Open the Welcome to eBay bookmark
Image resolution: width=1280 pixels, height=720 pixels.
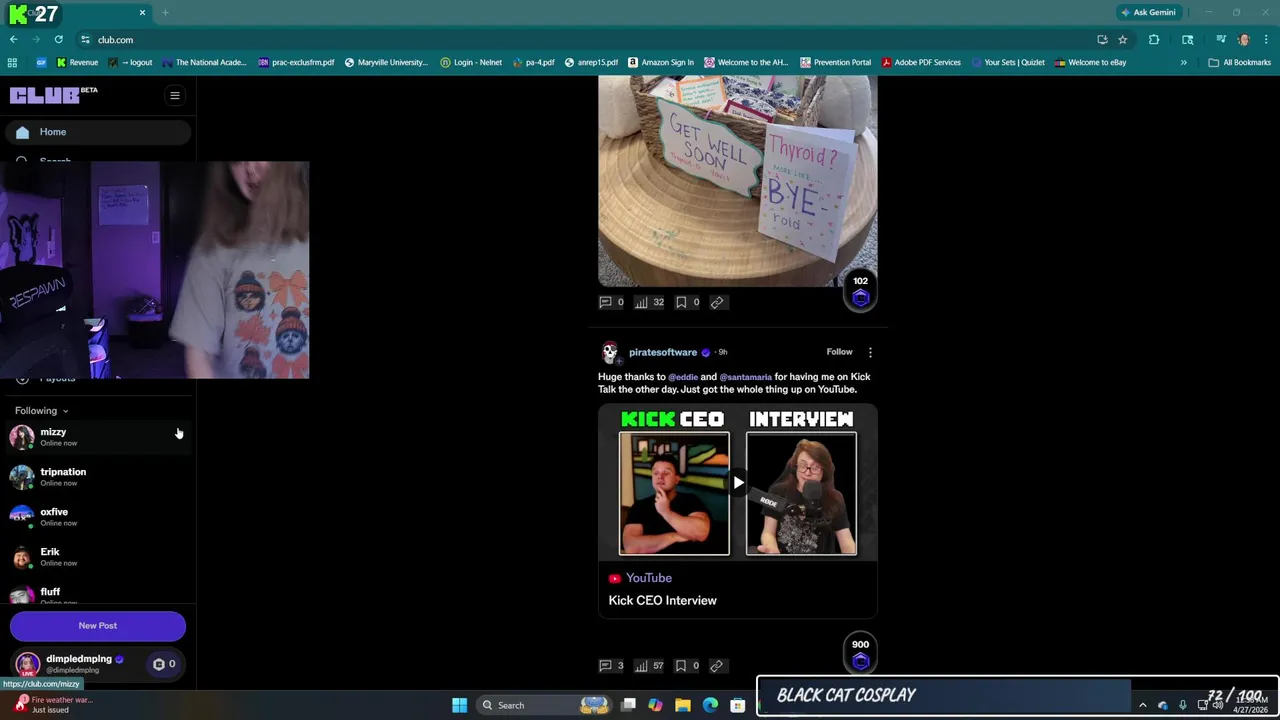[1090, 62]
